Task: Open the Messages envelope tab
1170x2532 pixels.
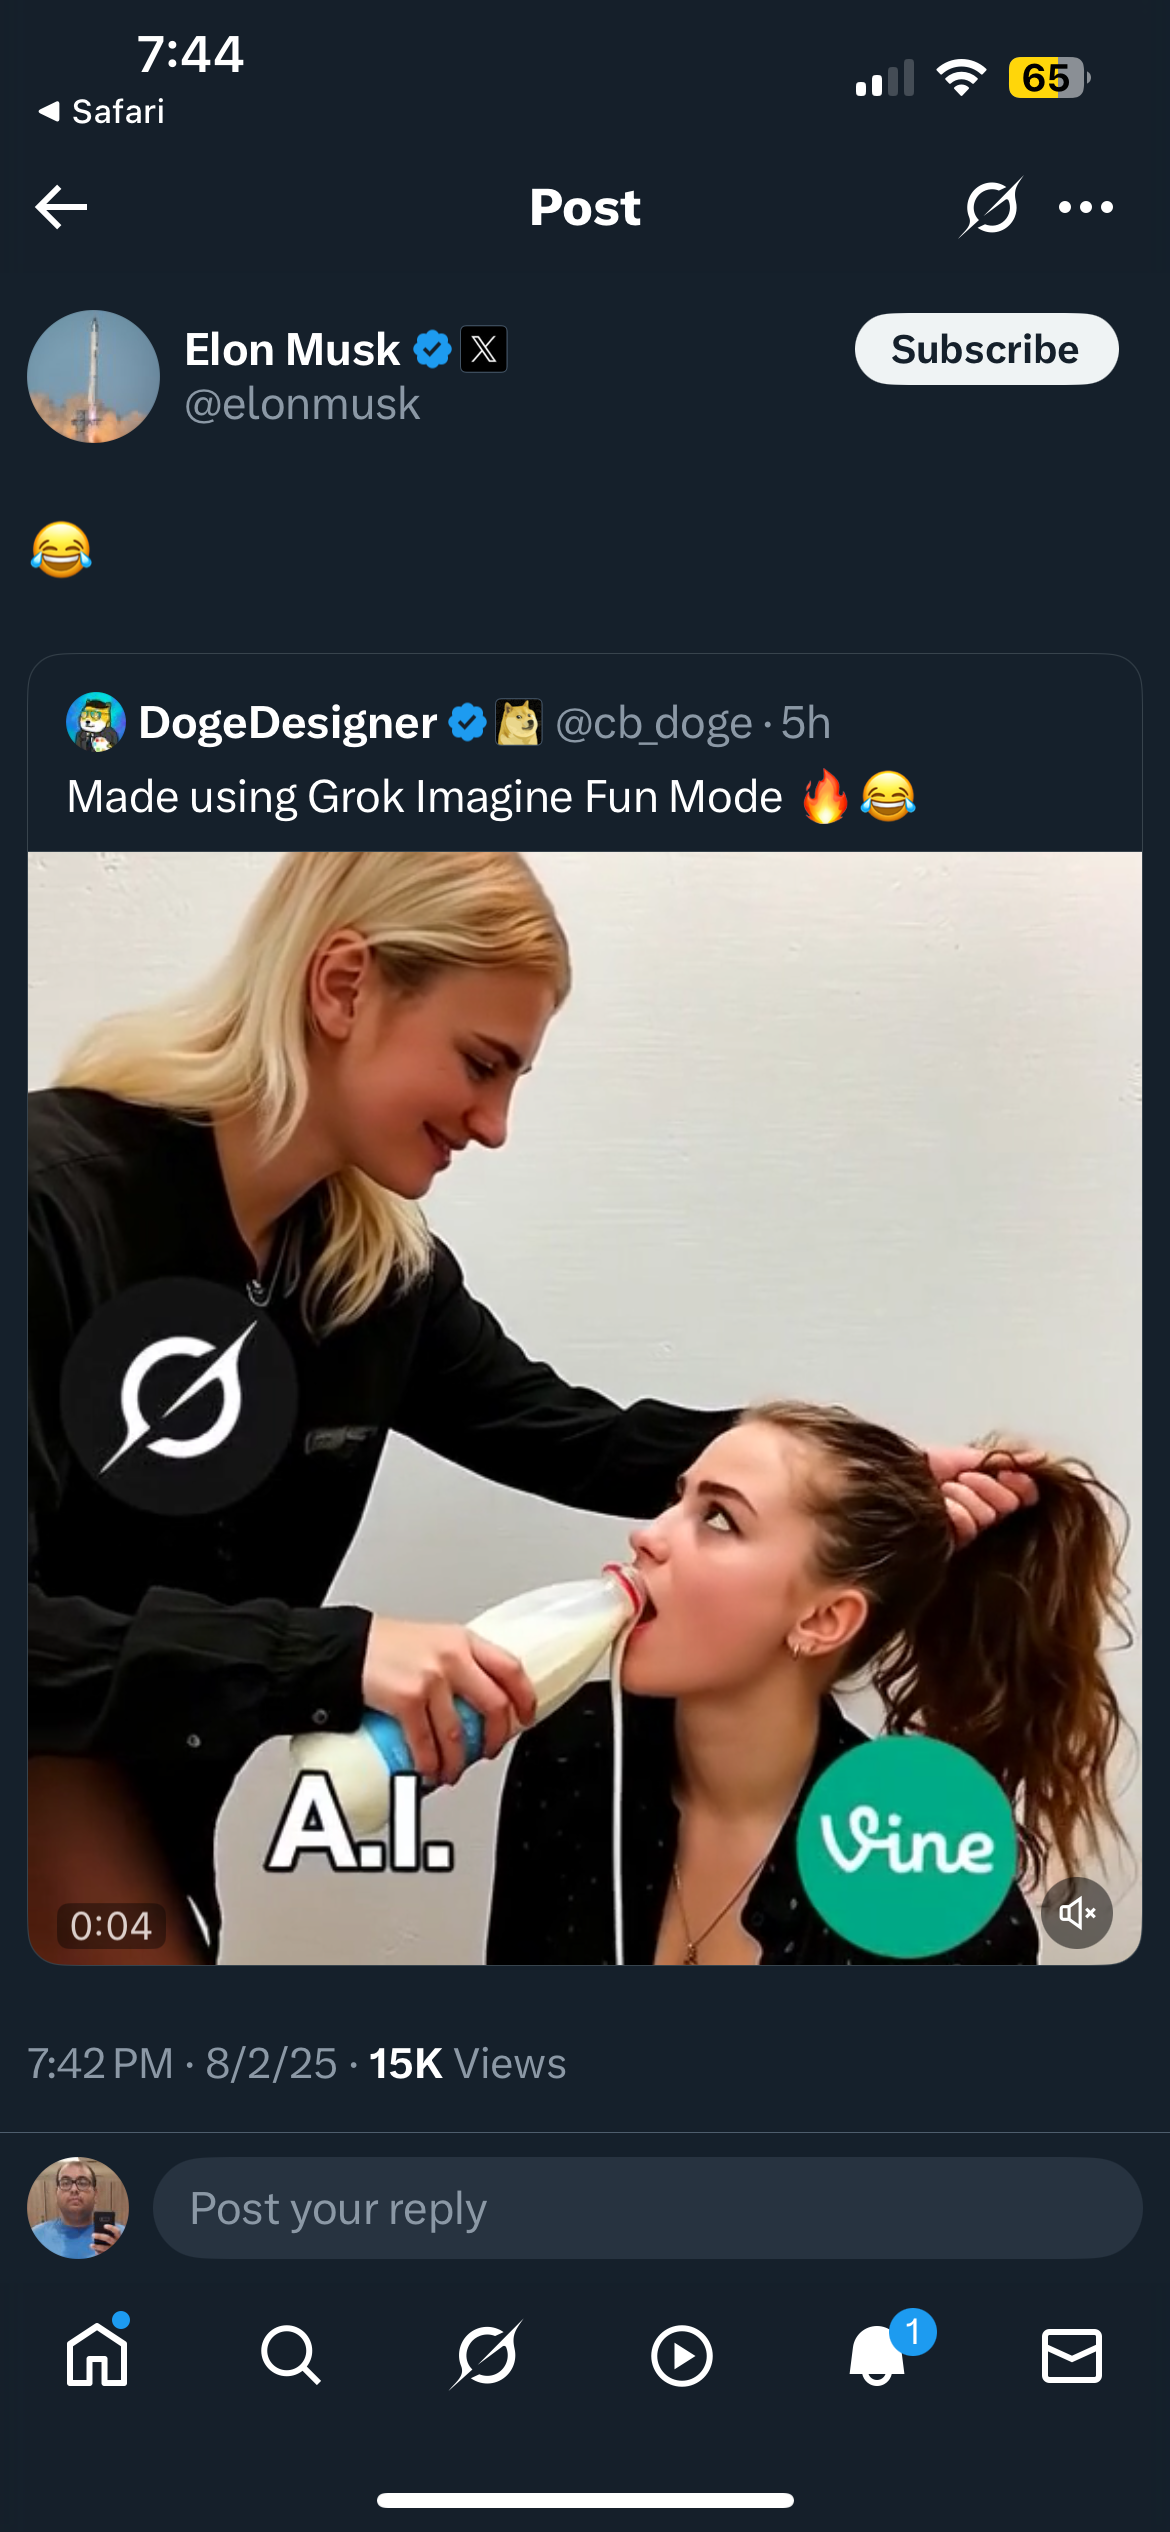Action: click(1072, 2356)
